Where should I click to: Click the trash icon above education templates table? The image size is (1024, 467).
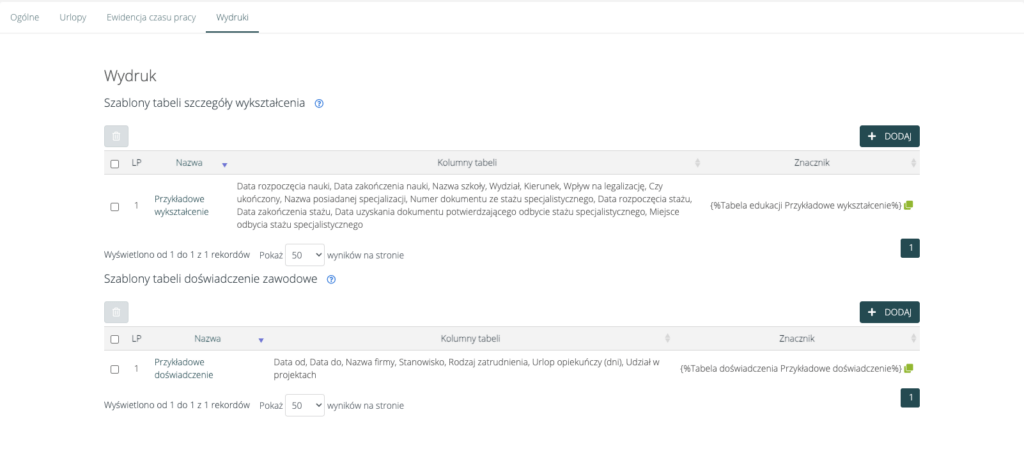[116, 137]
